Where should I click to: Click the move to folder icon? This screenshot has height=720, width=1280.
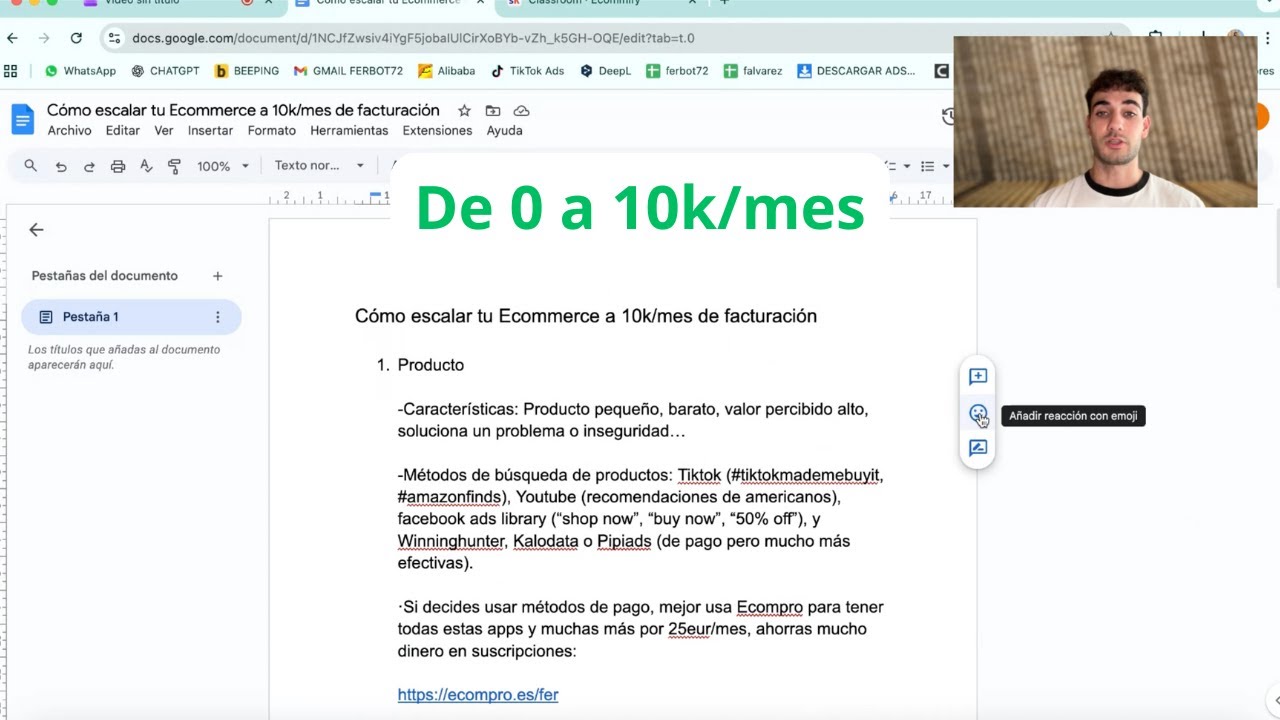(493, 111)
